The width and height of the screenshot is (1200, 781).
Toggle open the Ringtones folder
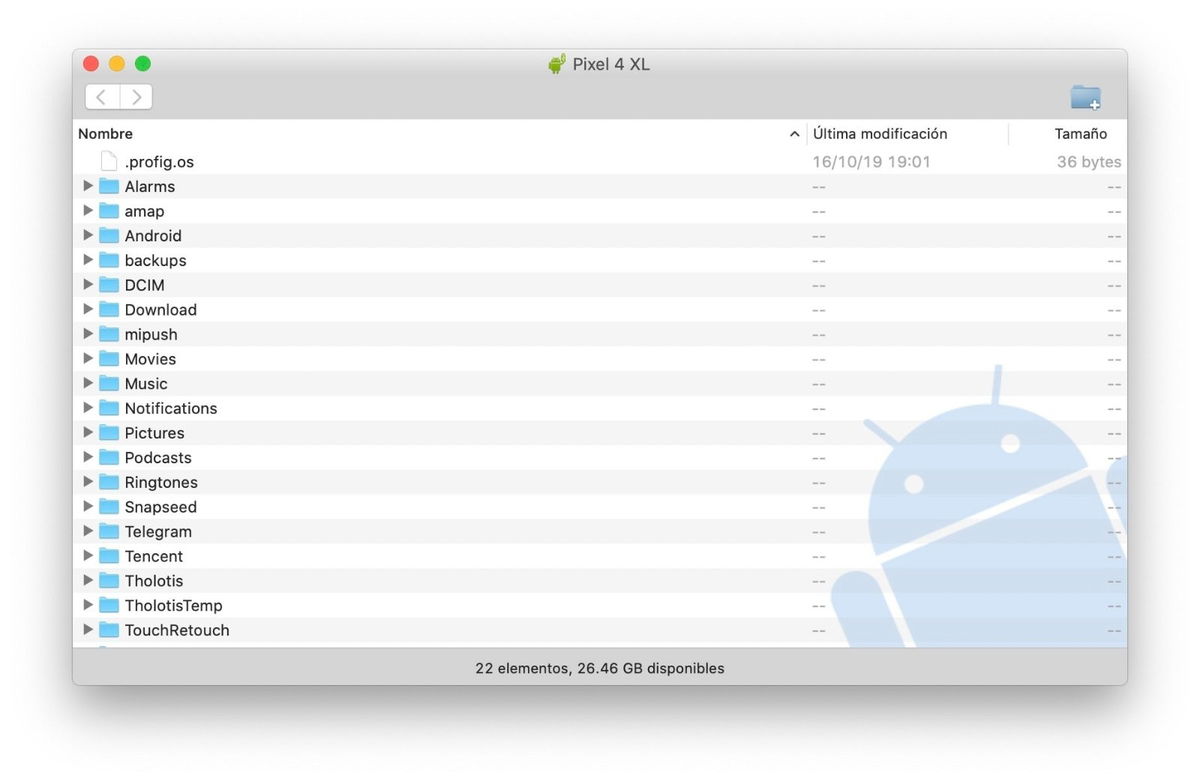88,481
